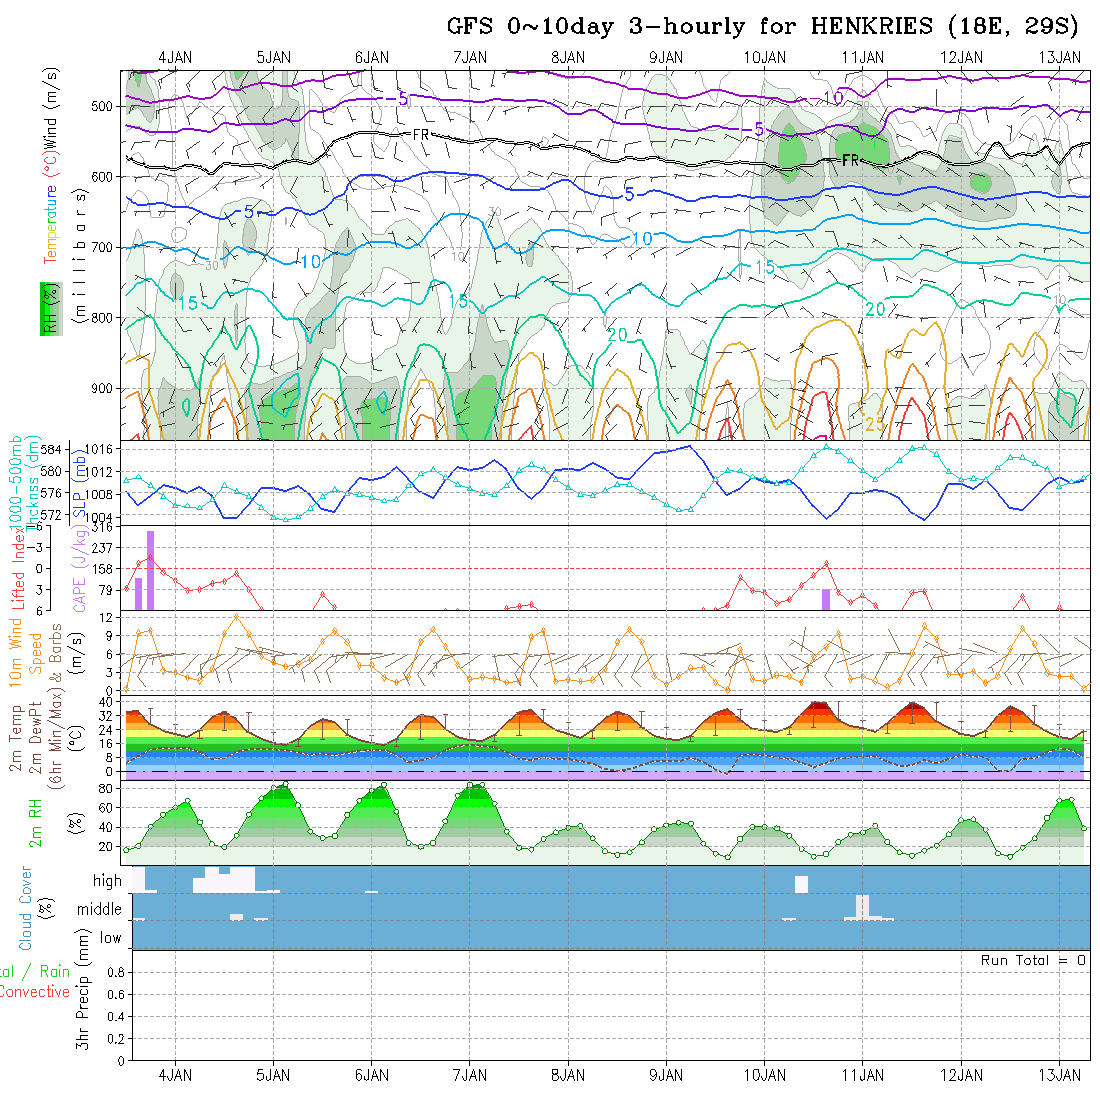The image size is (1100, 1100).
Task: Click the FR freezing-level label near 11JAN
Action: pos(850,160)
